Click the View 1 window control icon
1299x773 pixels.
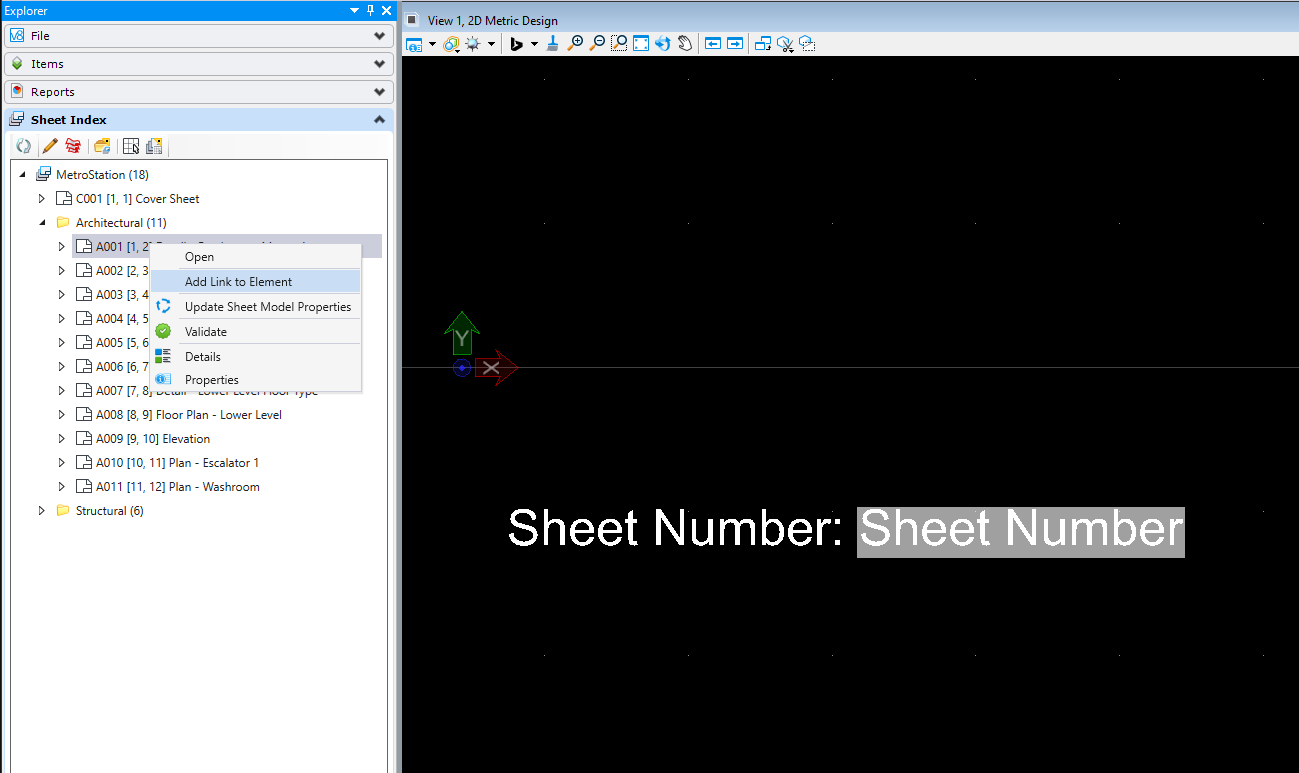(x=412, y=20)
